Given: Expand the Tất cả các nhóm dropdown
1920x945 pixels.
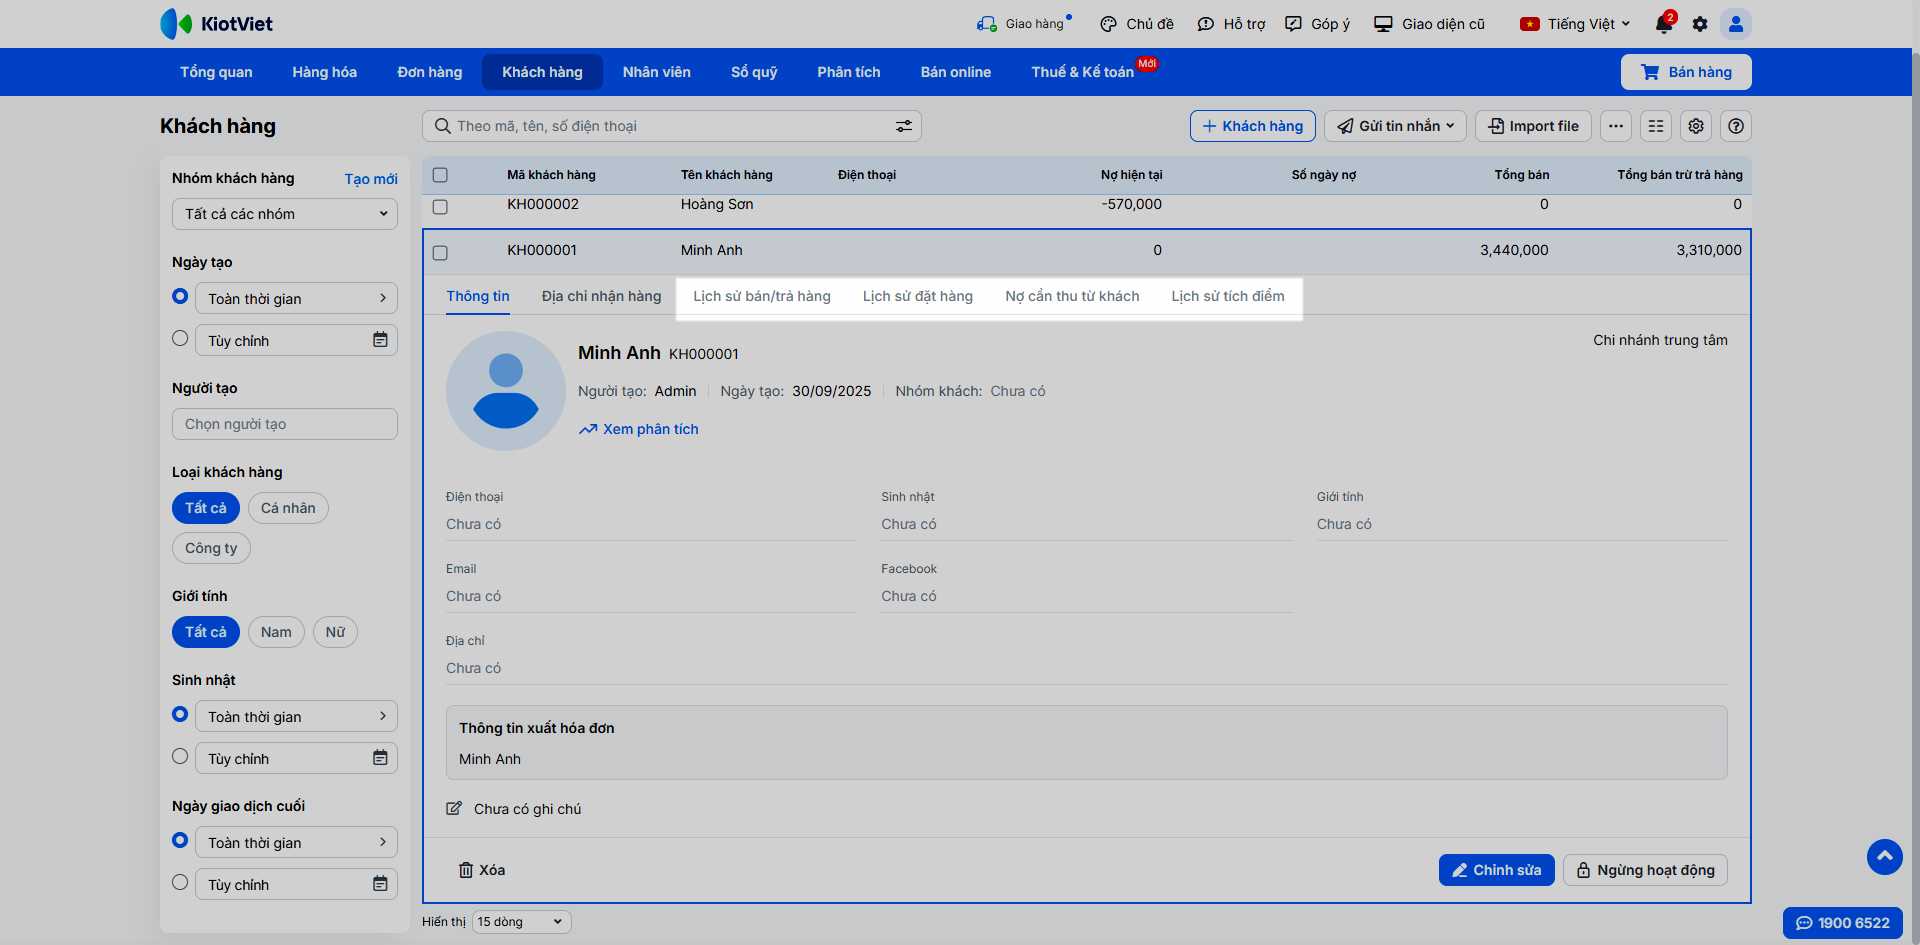Looking at the screenshot, I should (x=285, y=214).
